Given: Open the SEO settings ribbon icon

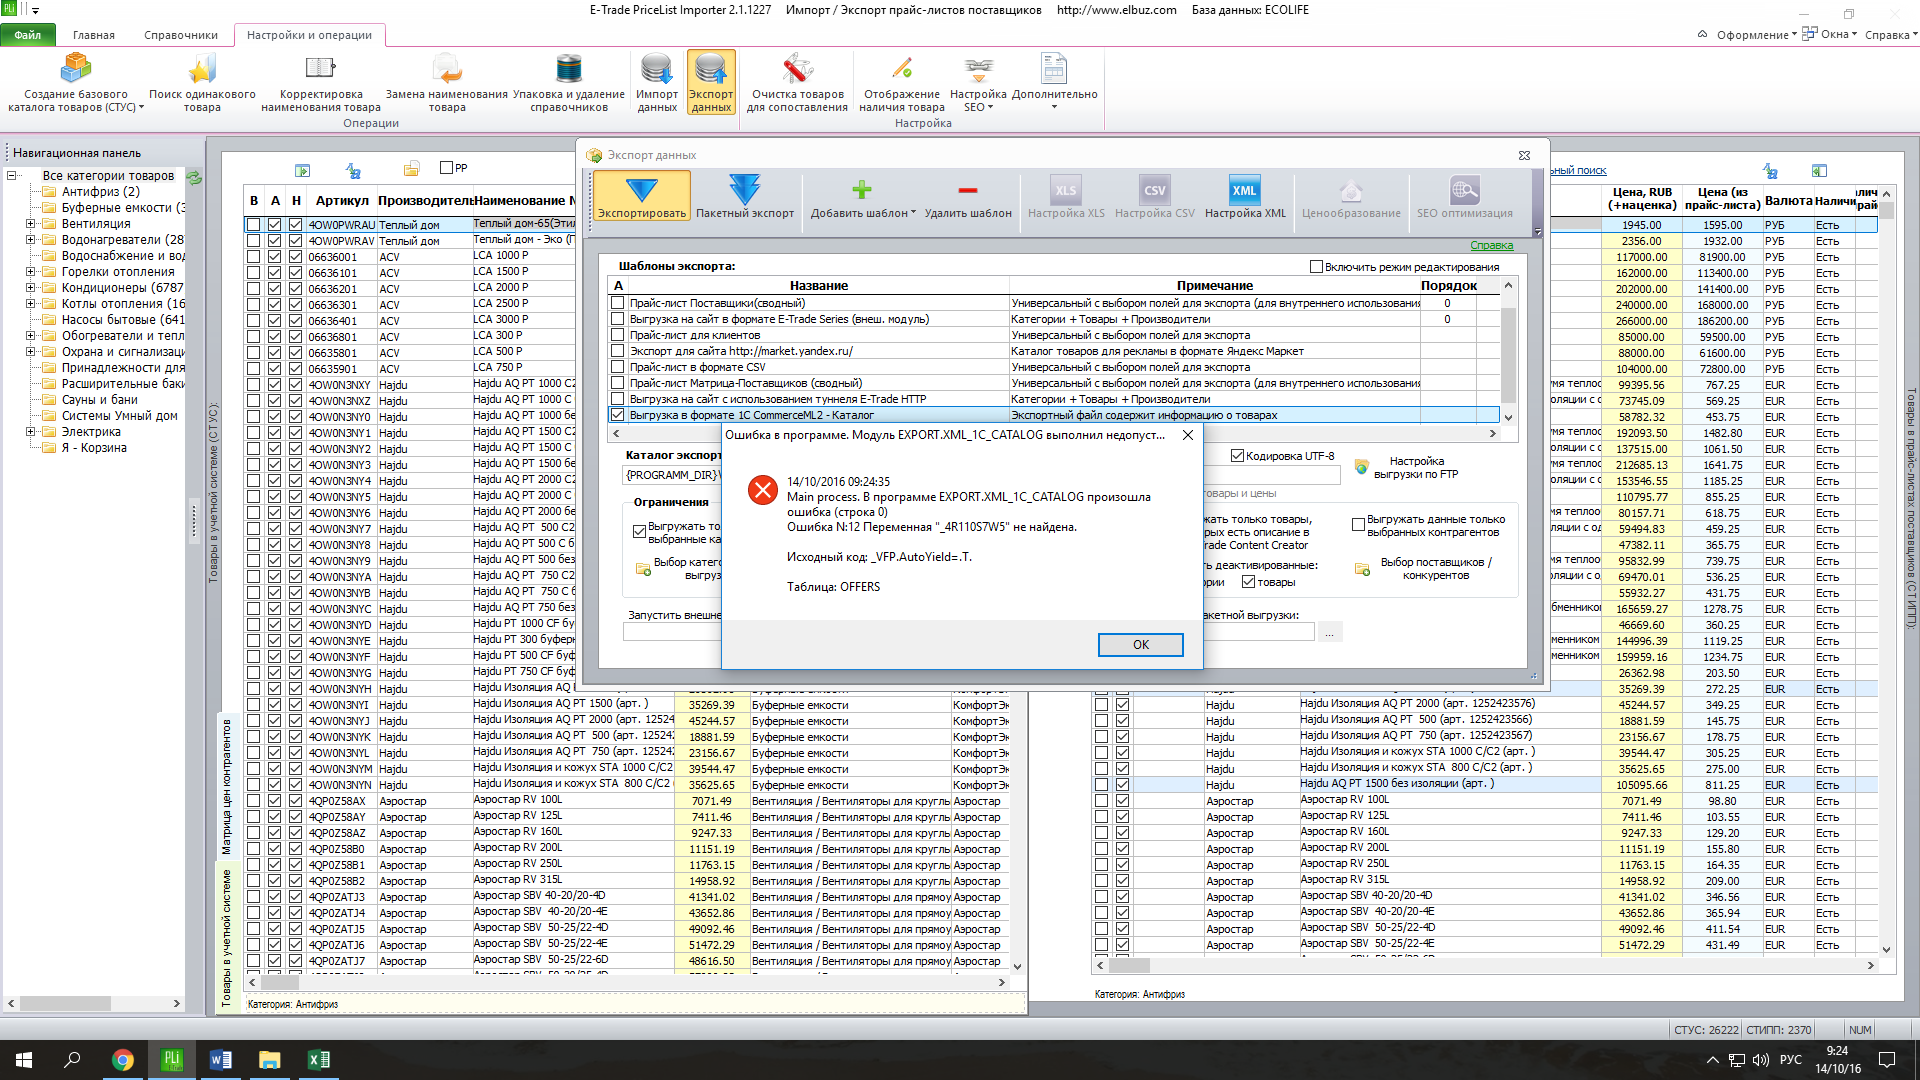Looking at the screenshot, I should (978, 69).
